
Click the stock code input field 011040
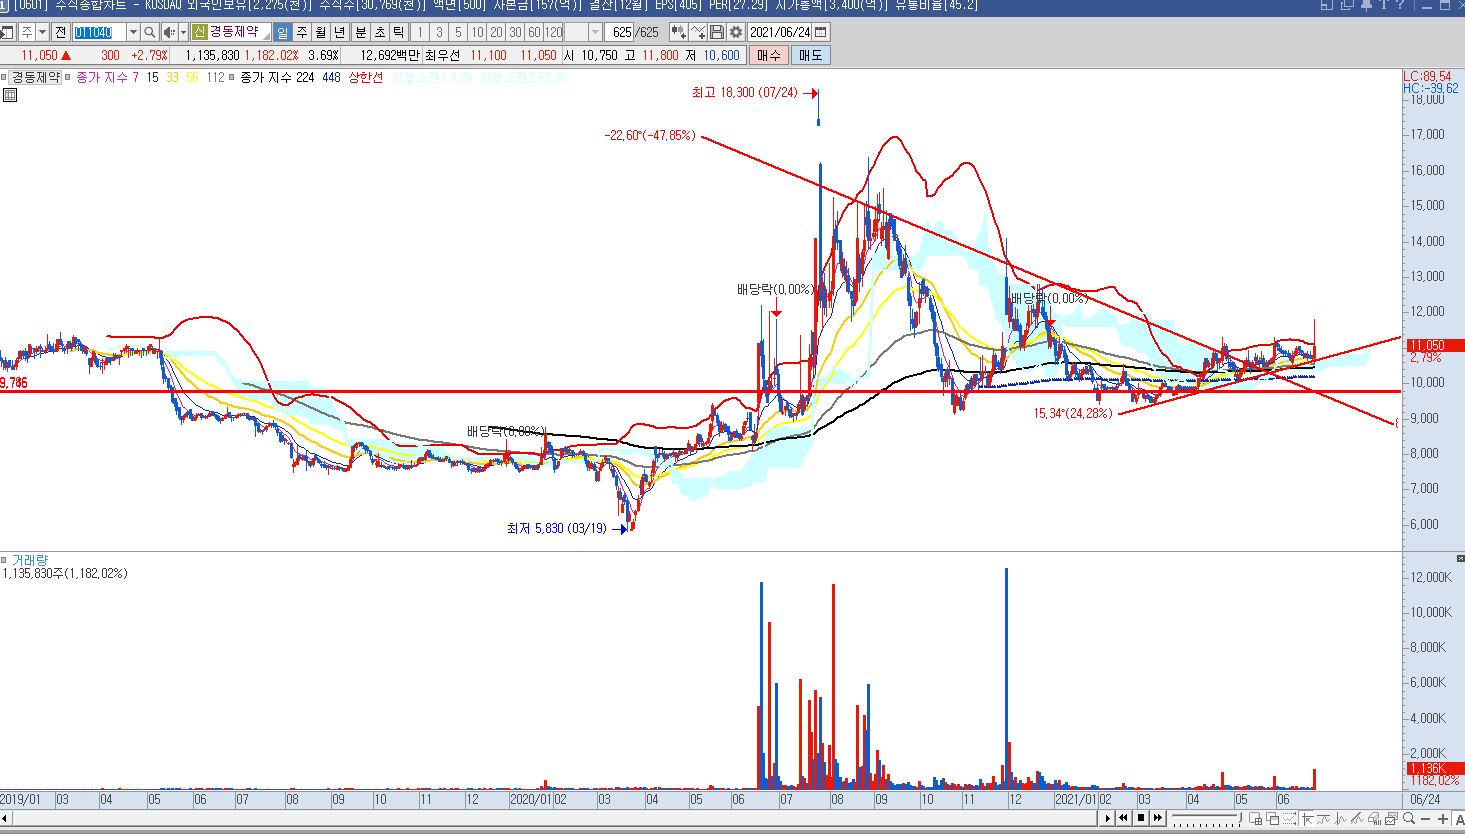pyautogui.click(x=99, y=32)
